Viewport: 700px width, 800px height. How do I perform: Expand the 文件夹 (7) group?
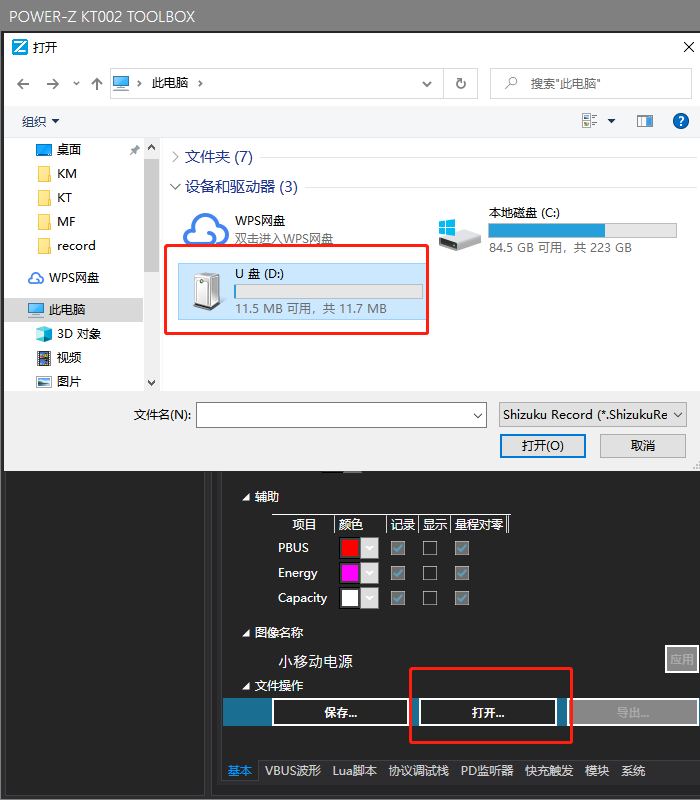click(175, 157)
